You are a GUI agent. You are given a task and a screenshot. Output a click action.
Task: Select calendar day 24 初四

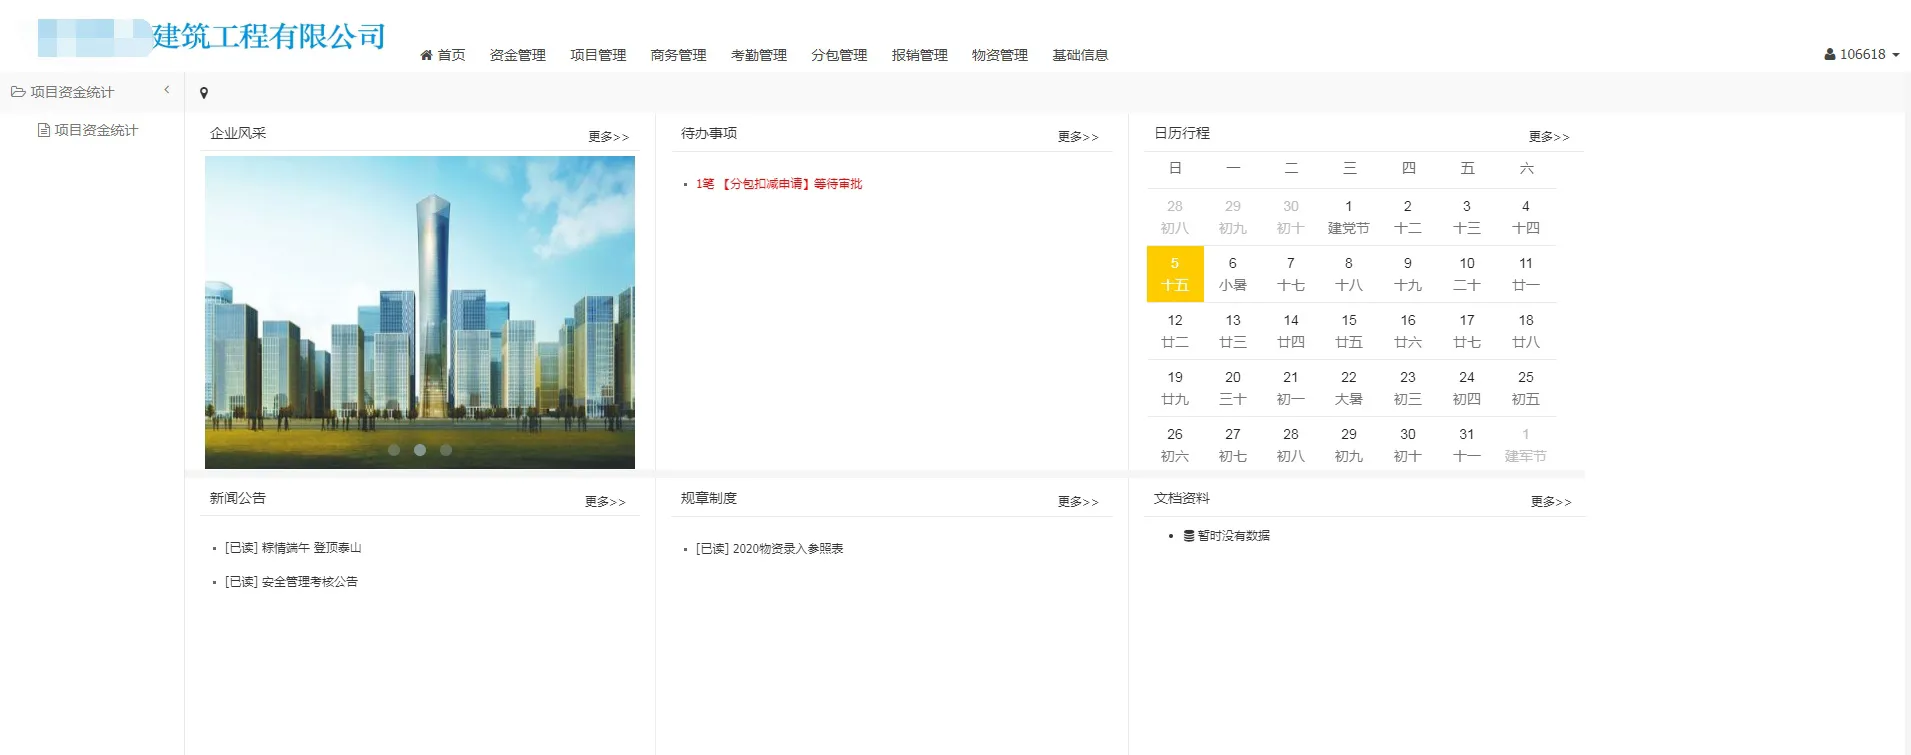(1467, 388)
